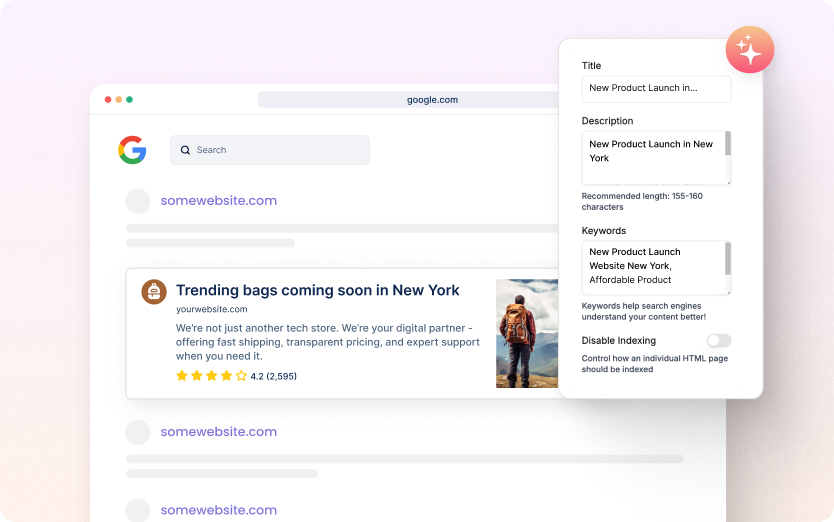The image size is (834, 522).
Task: Click the Google logo
Action: [132, 150]
